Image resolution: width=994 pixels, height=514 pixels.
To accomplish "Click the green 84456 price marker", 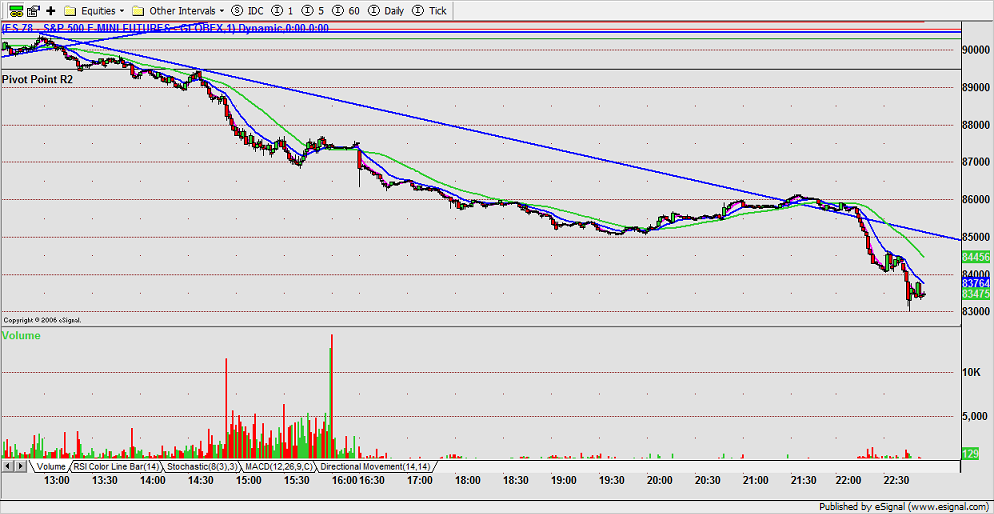I will click(x=976, y=257).
